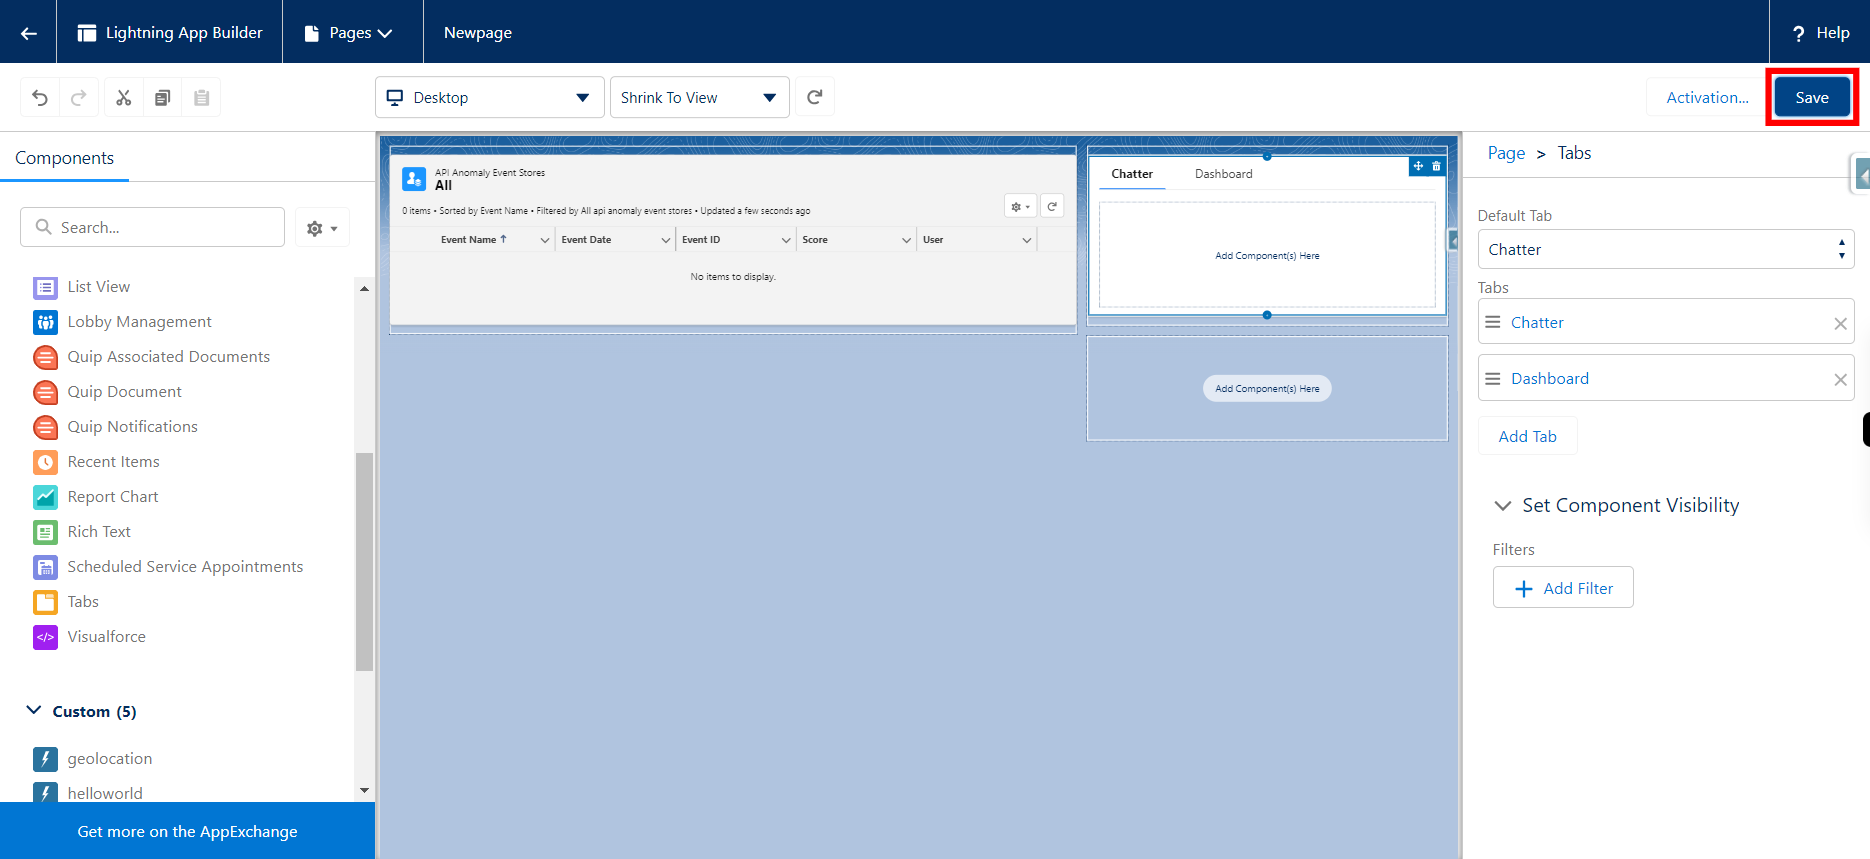Click the component Search field

152,227
